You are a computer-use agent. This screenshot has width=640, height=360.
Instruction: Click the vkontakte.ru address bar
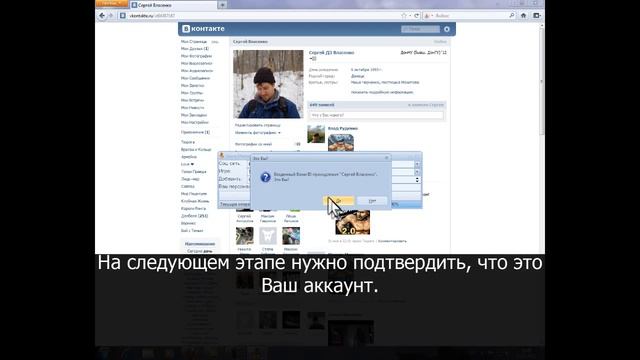point(261,16)
